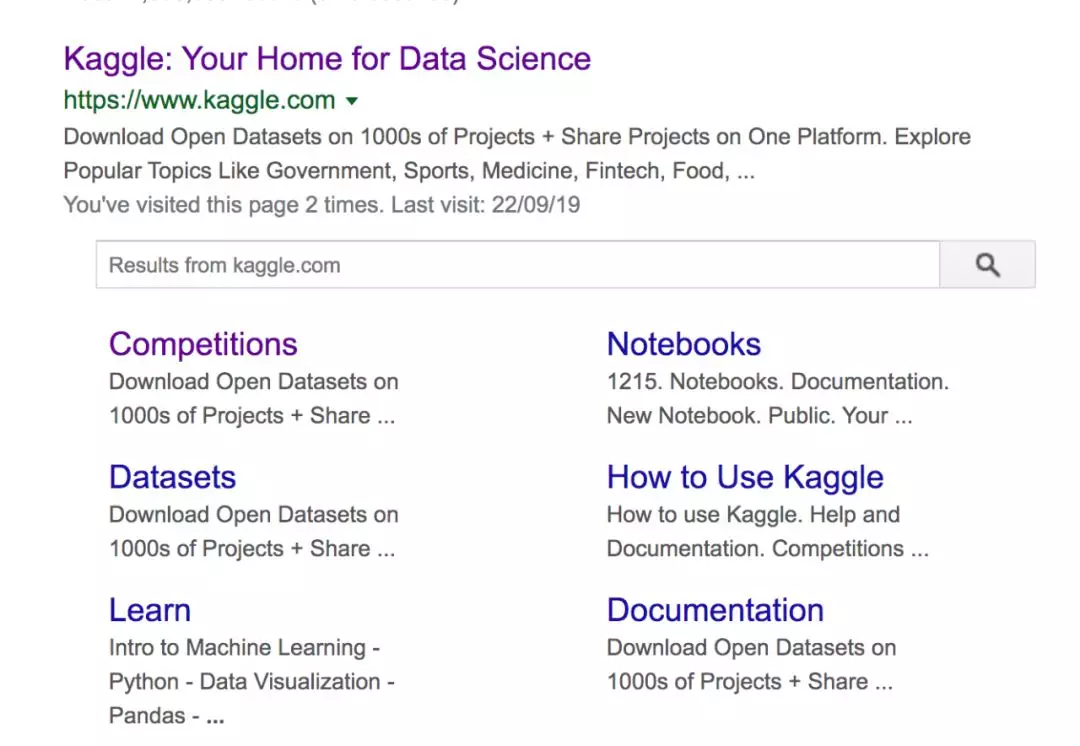Viewport: 1080px width, 746px height.
Task: Click the Documentation snippet below its heading
Action: coord(751,665)
